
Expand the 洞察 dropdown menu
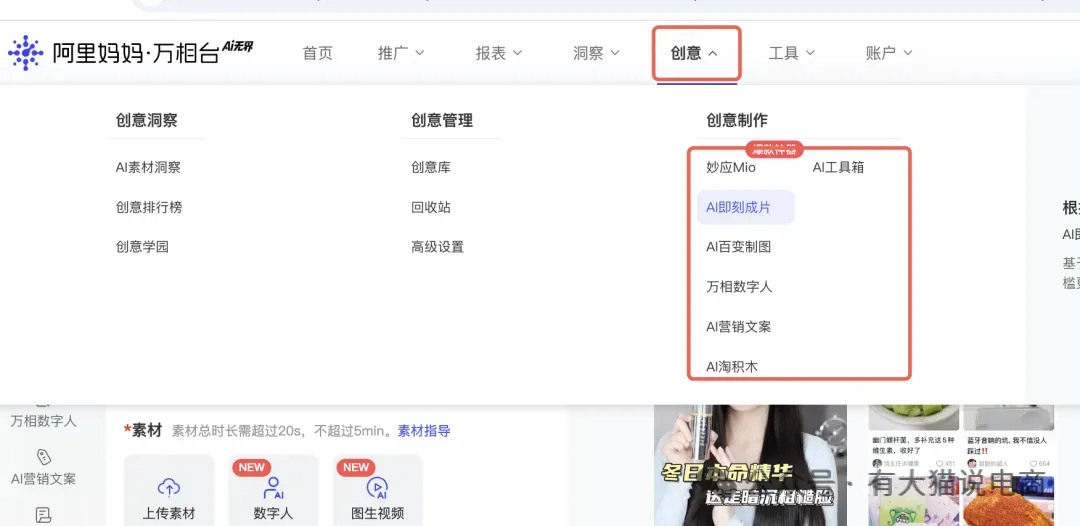596,53
